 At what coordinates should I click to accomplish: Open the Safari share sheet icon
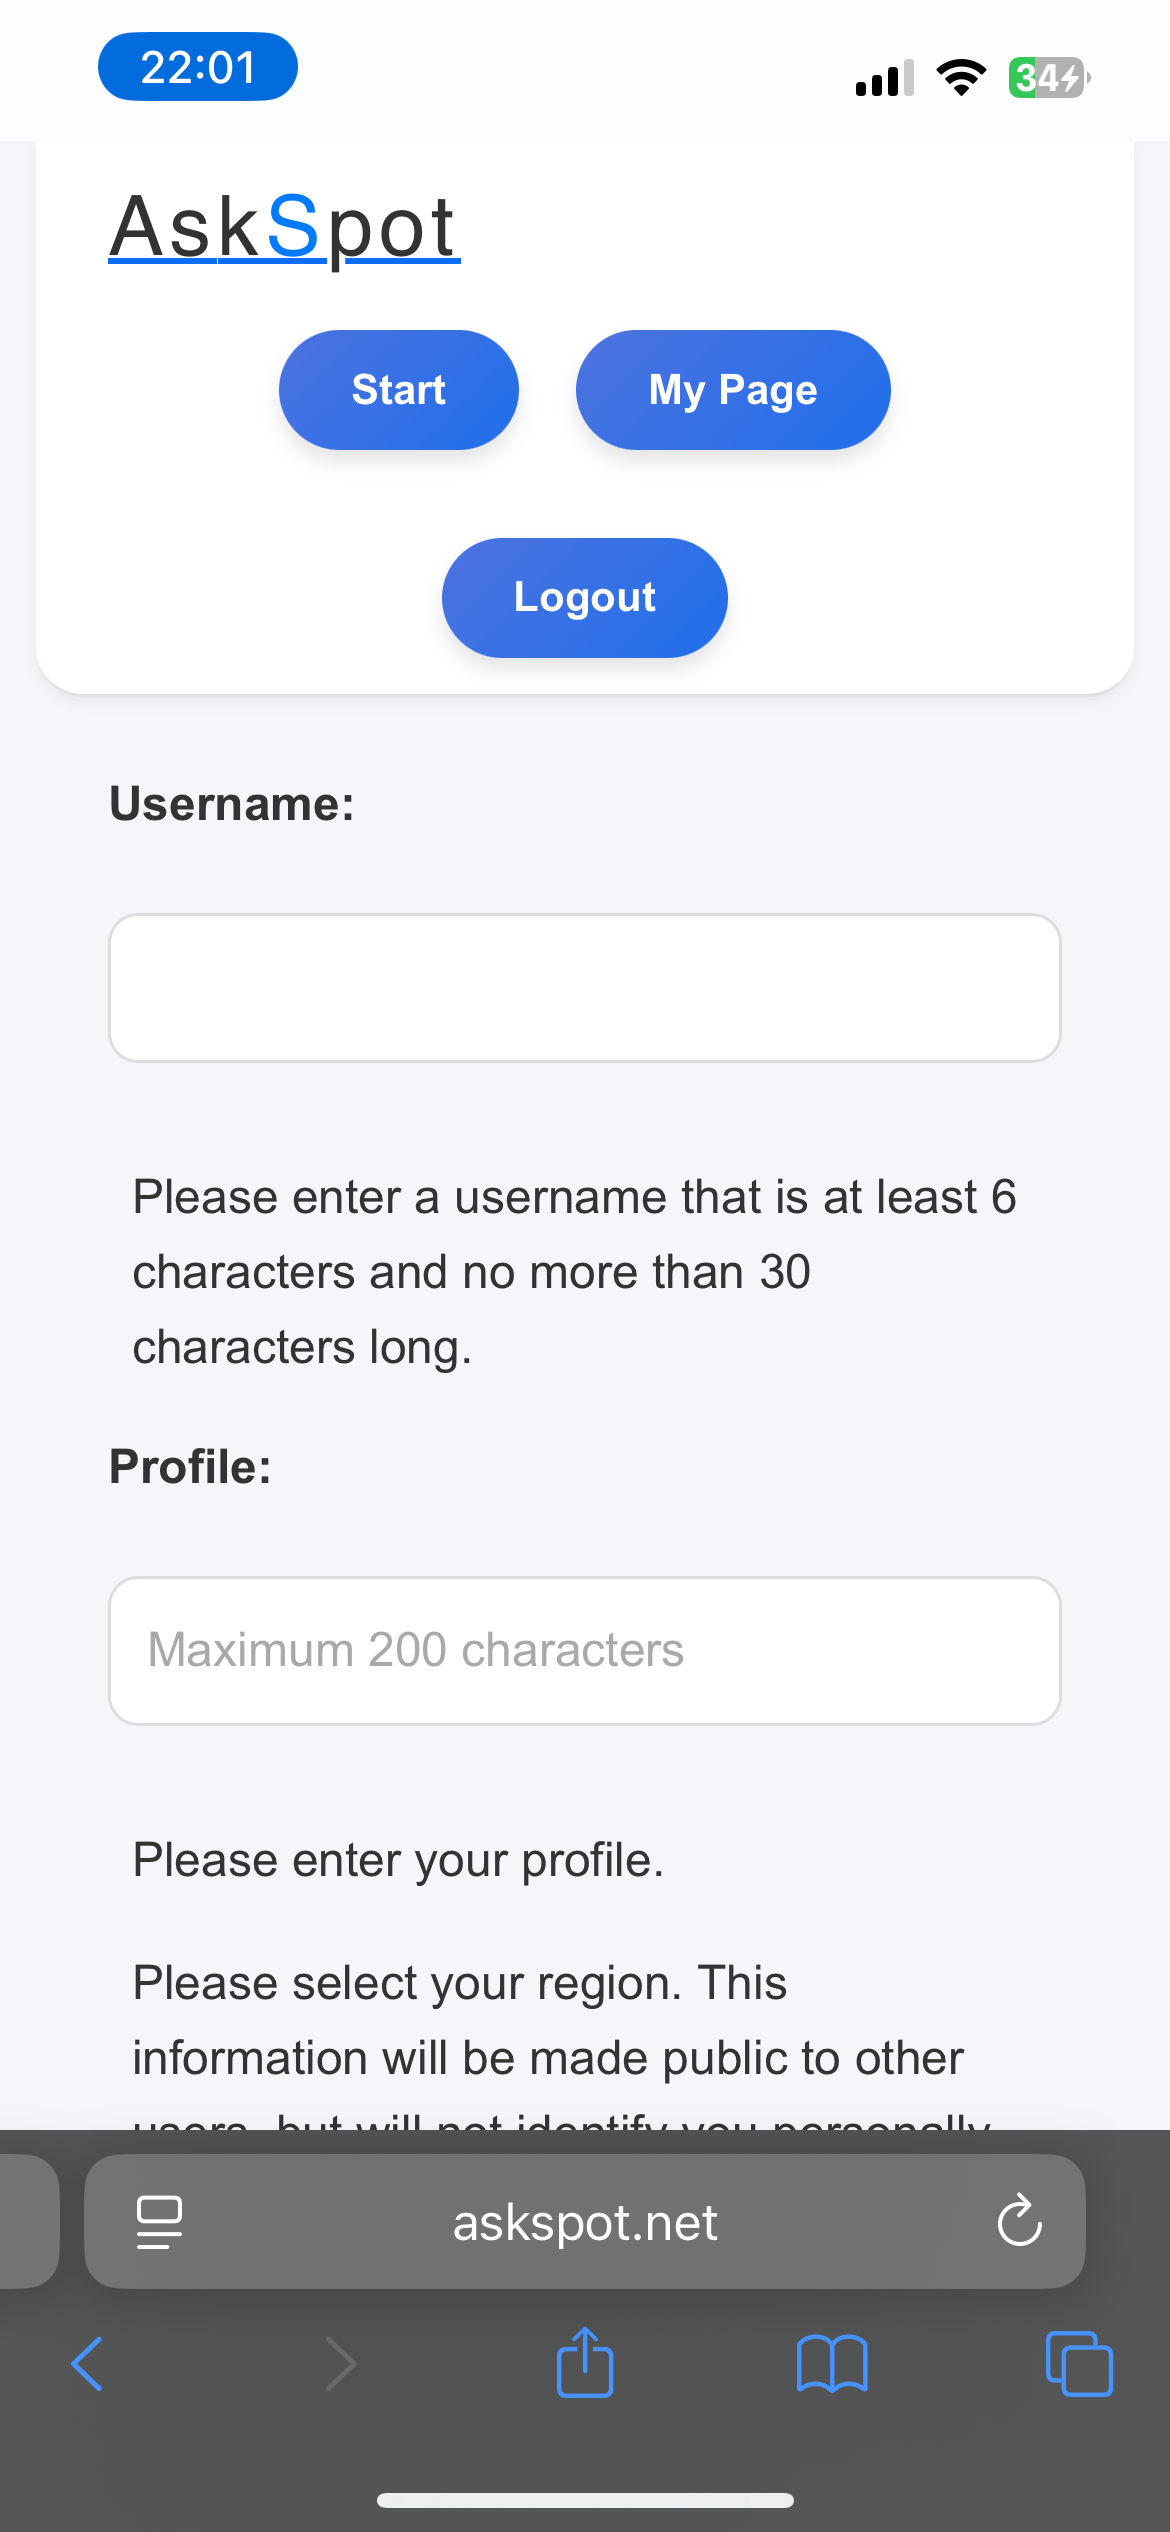click(585, 2361)
